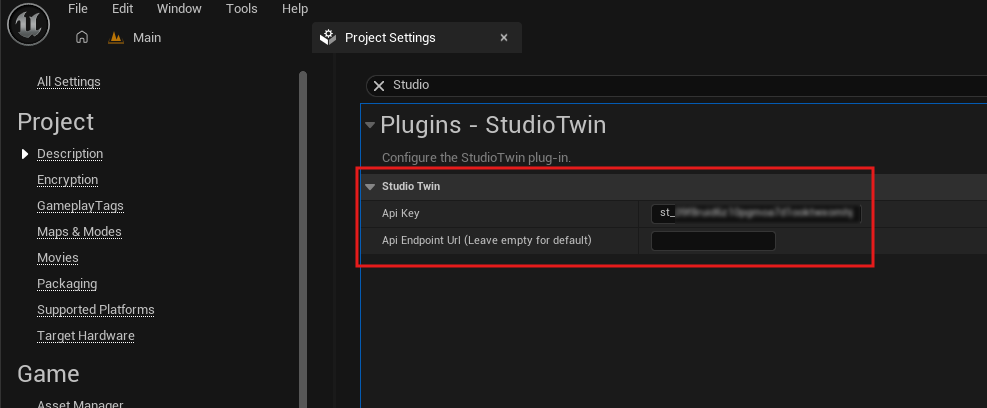Click the sidebar vertical scrollbar
Viewport: 987px width, 408px height.
[x=303, y=239]
